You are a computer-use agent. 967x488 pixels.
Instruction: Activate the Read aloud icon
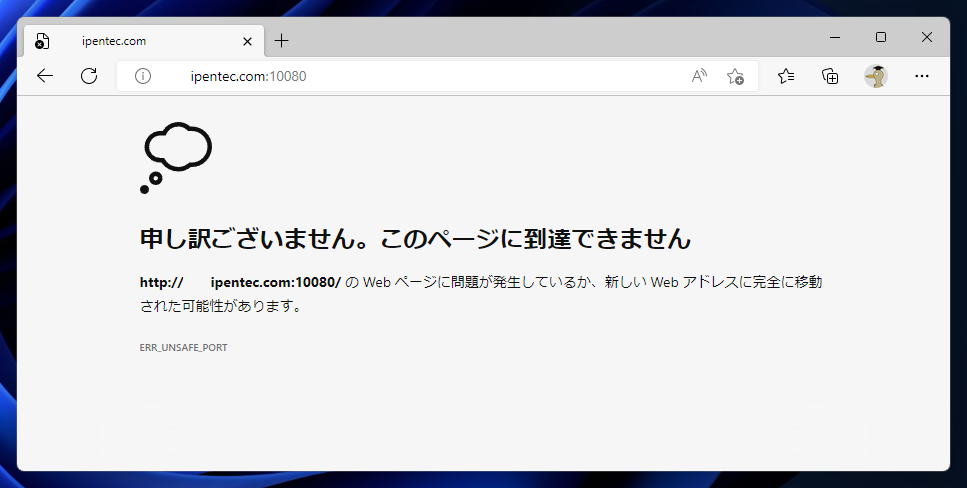tap(699, 76)
